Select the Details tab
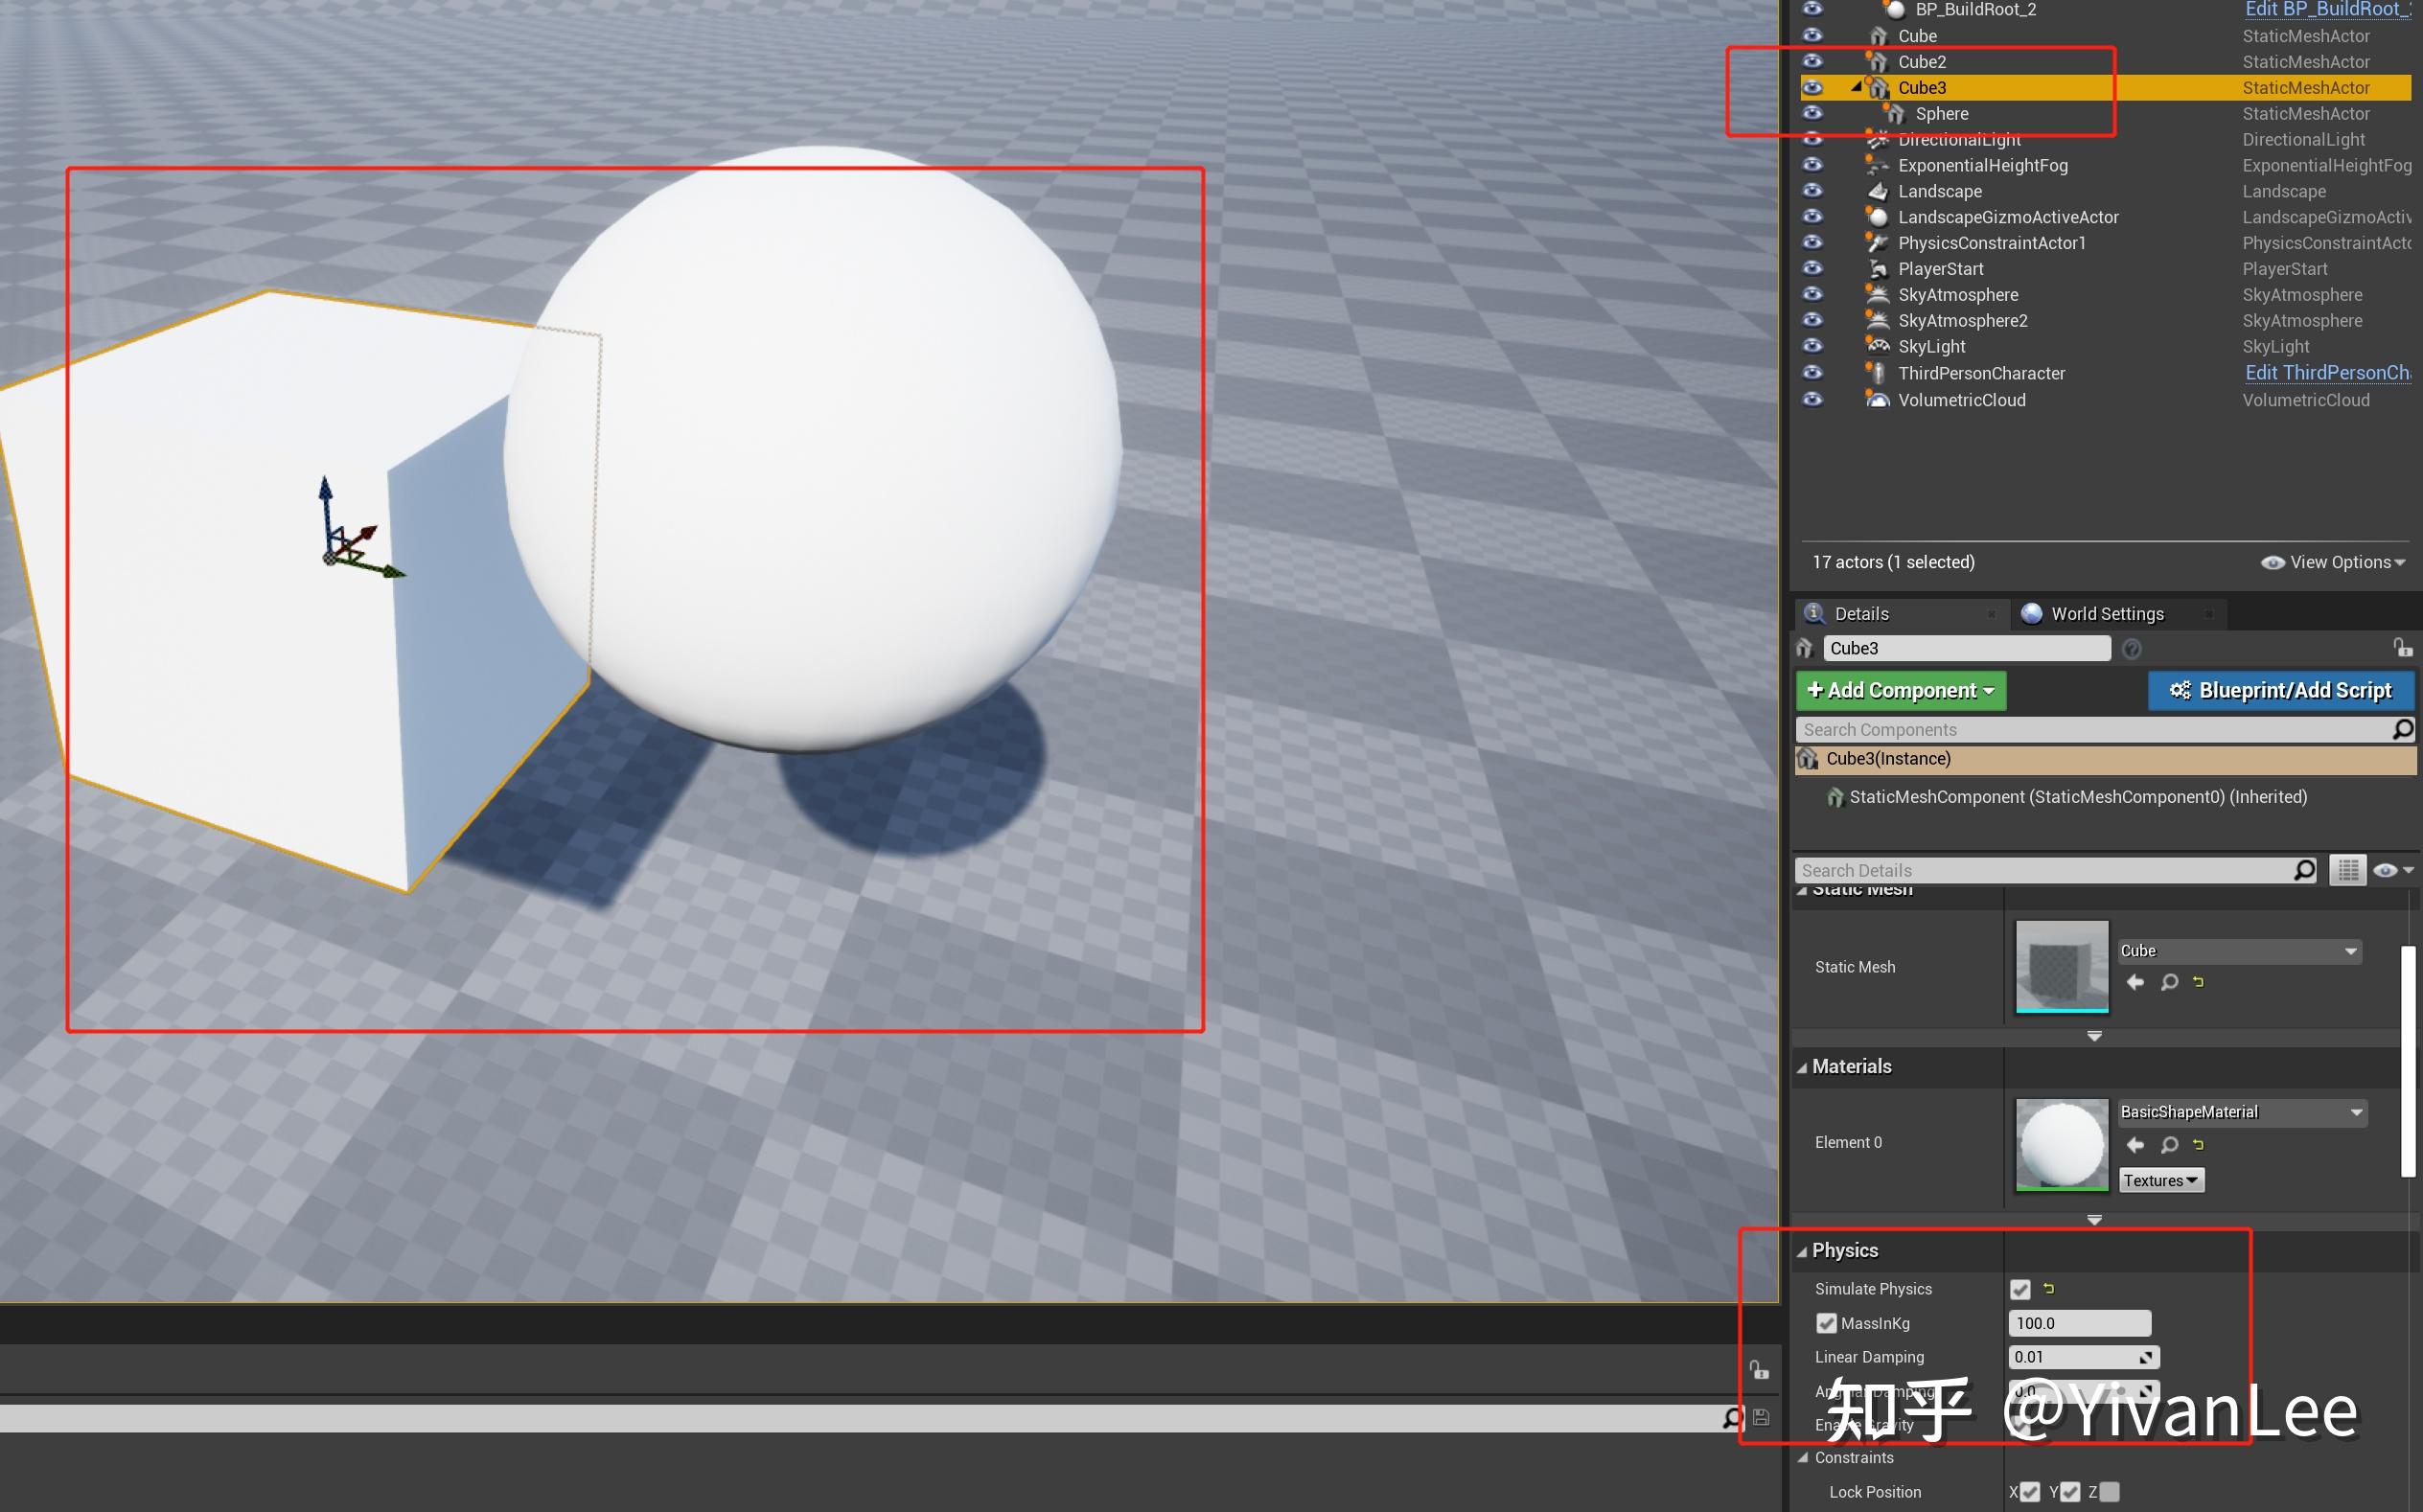 pos(1902,613)
